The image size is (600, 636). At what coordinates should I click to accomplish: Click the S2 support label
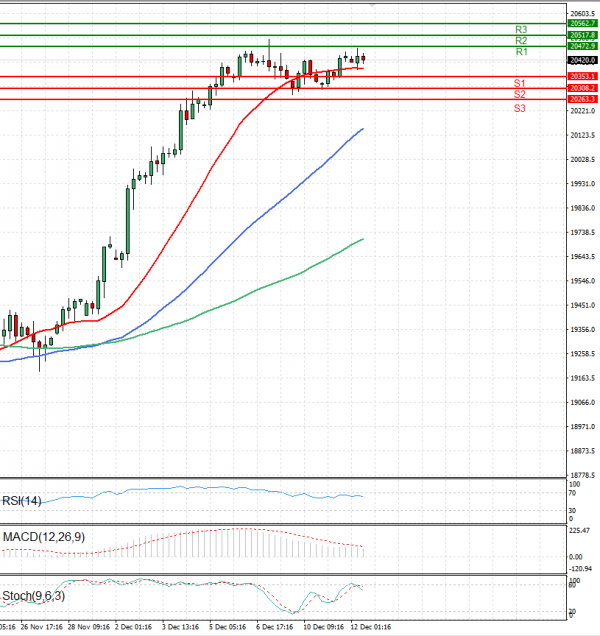[x=519, y=95]
